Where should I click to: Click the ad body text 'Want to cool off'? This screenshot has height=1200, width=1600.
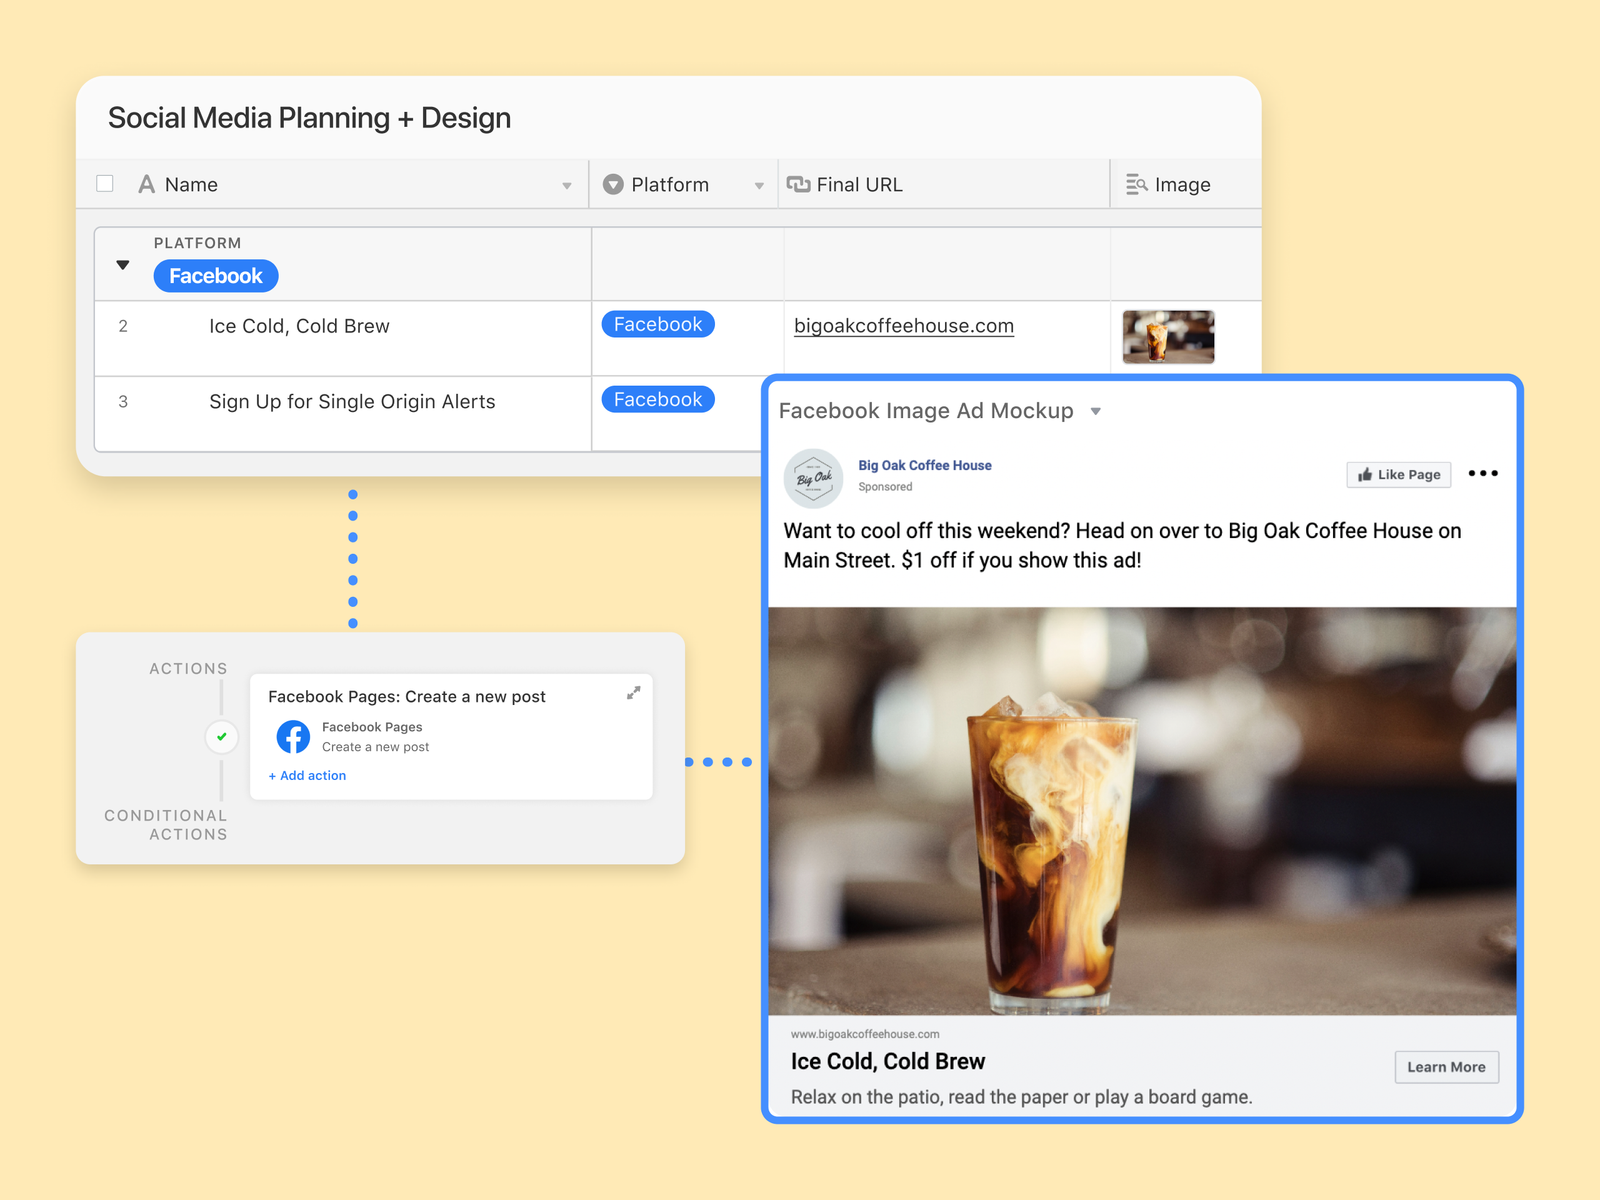point(1122,545)
